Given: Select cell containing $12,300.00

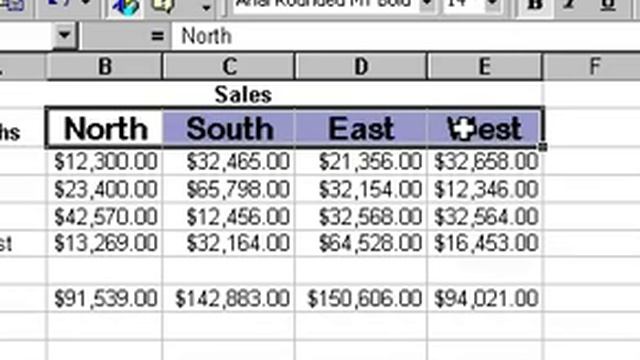Looking at the screenshot, I should (105, 161).
